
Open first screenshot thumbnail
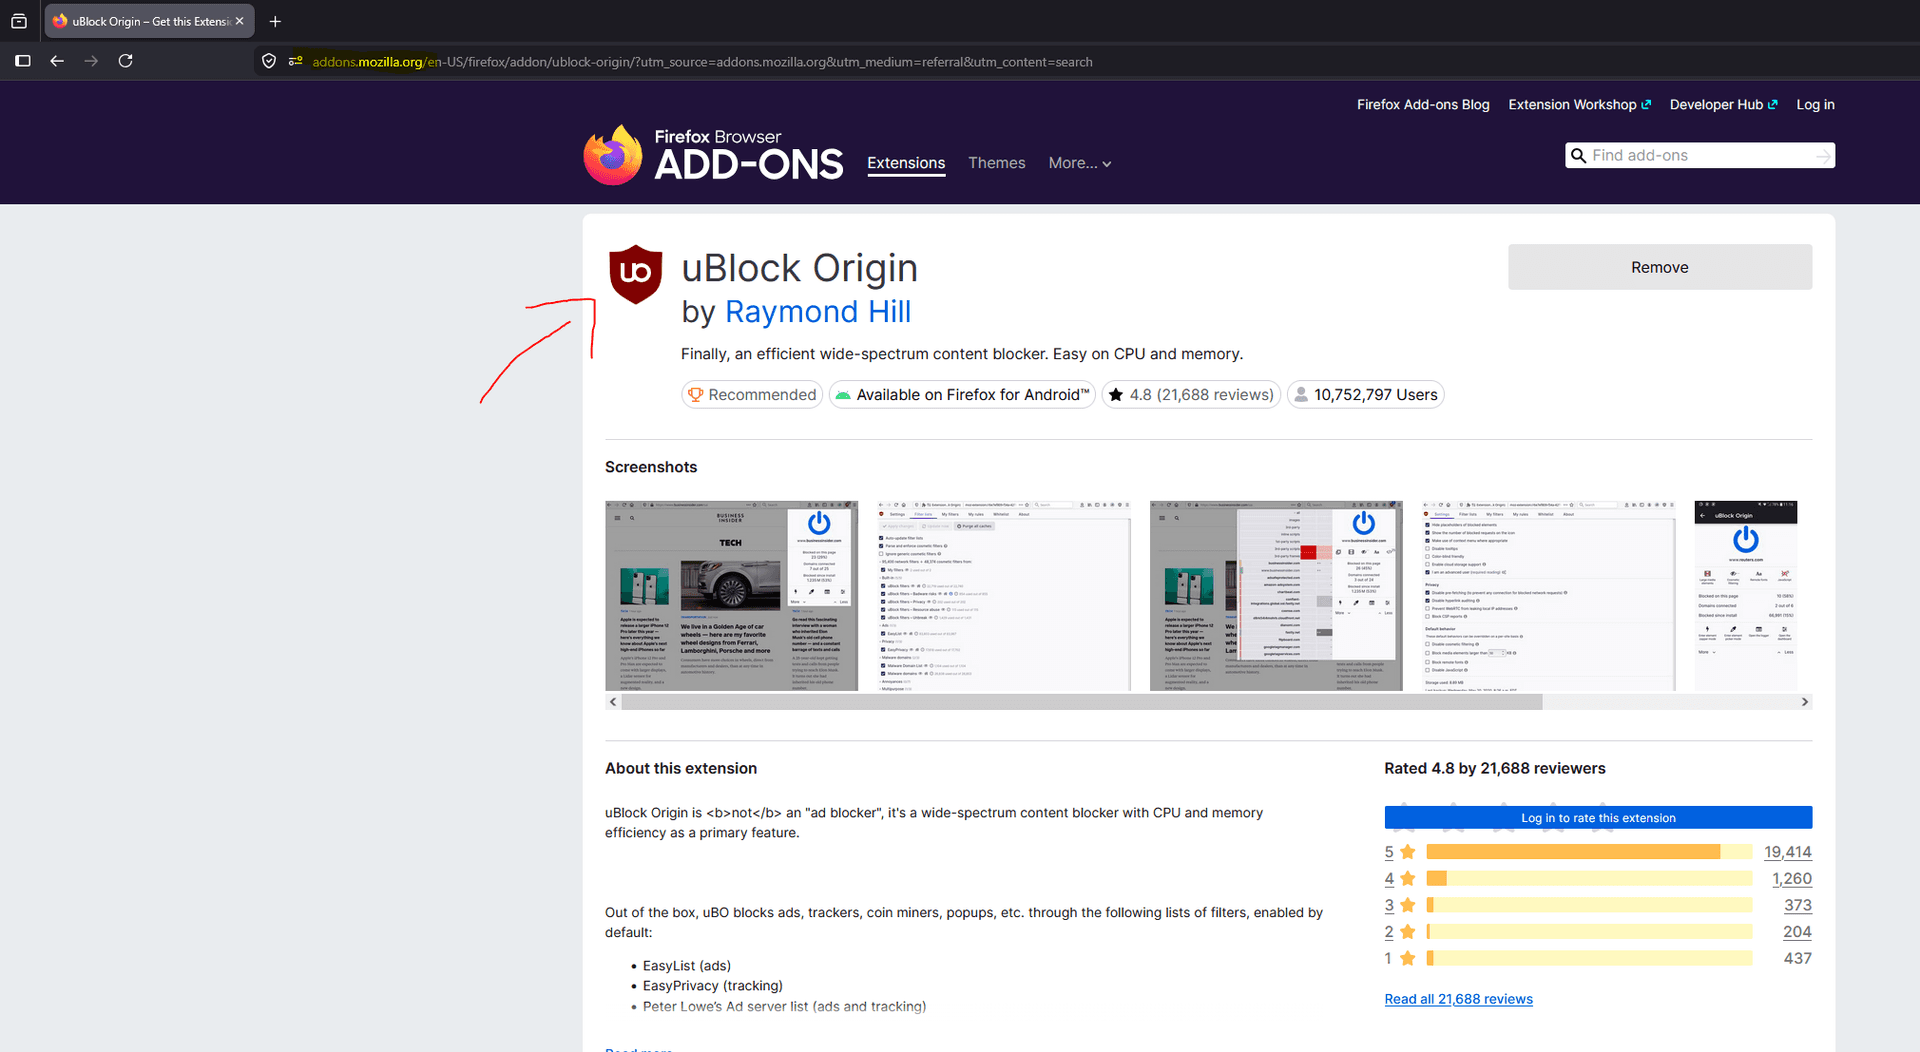pos(732,596)
